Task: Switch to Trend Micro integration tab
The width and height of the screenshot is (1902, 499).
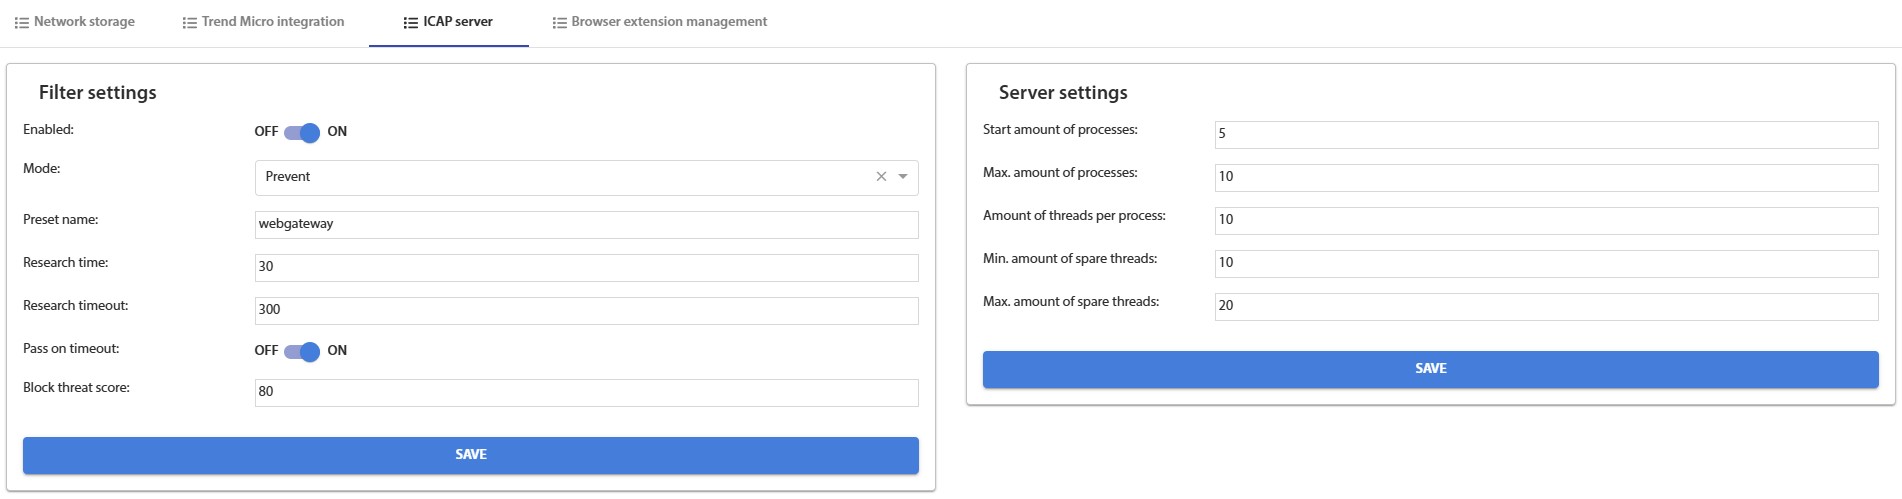Action: (263, 22)
